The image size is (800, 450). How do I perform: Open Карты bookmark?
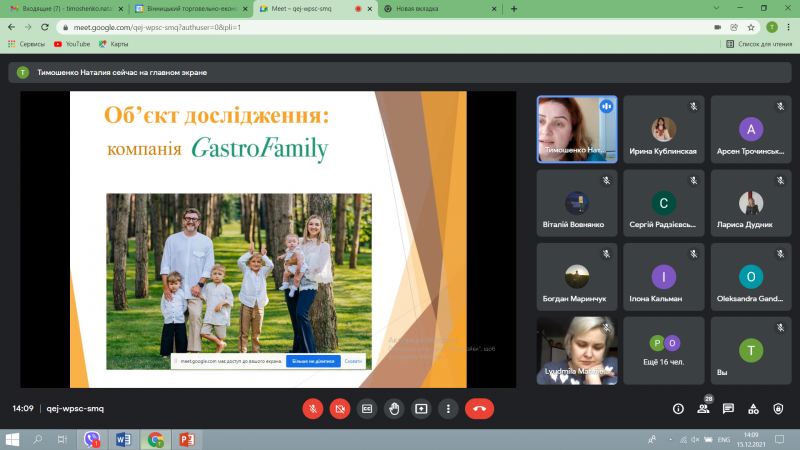[x=113, y=44]
